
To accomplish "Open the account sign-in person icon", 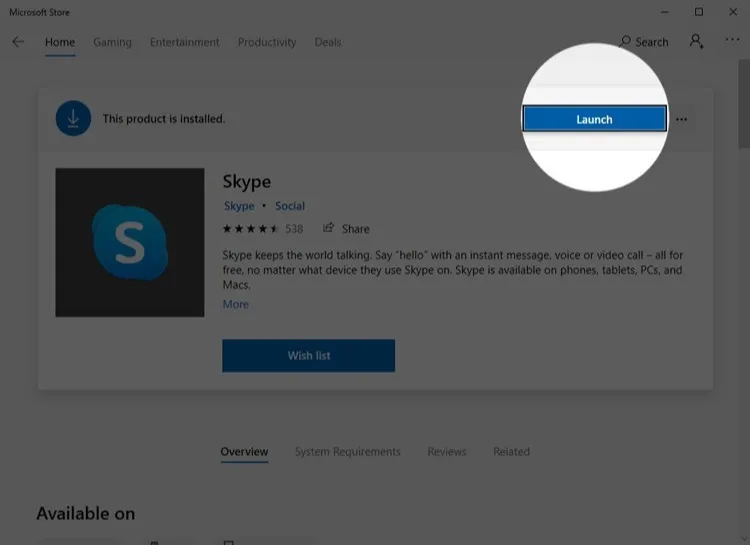I will (696, 42).
